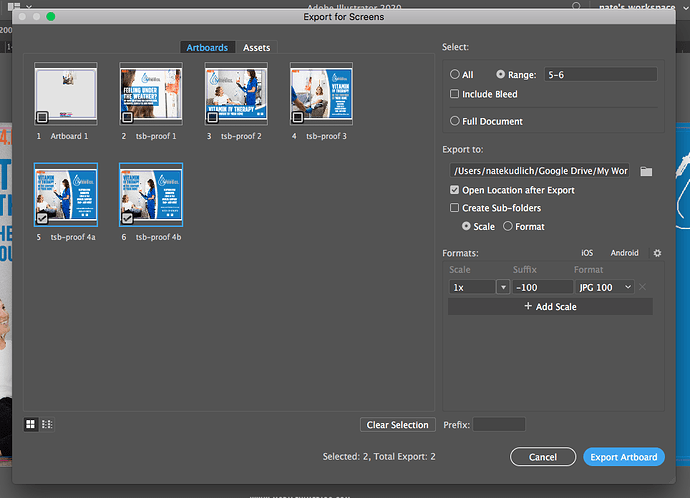Enable the Include Bleed checkbox

[x=454, y=94]
